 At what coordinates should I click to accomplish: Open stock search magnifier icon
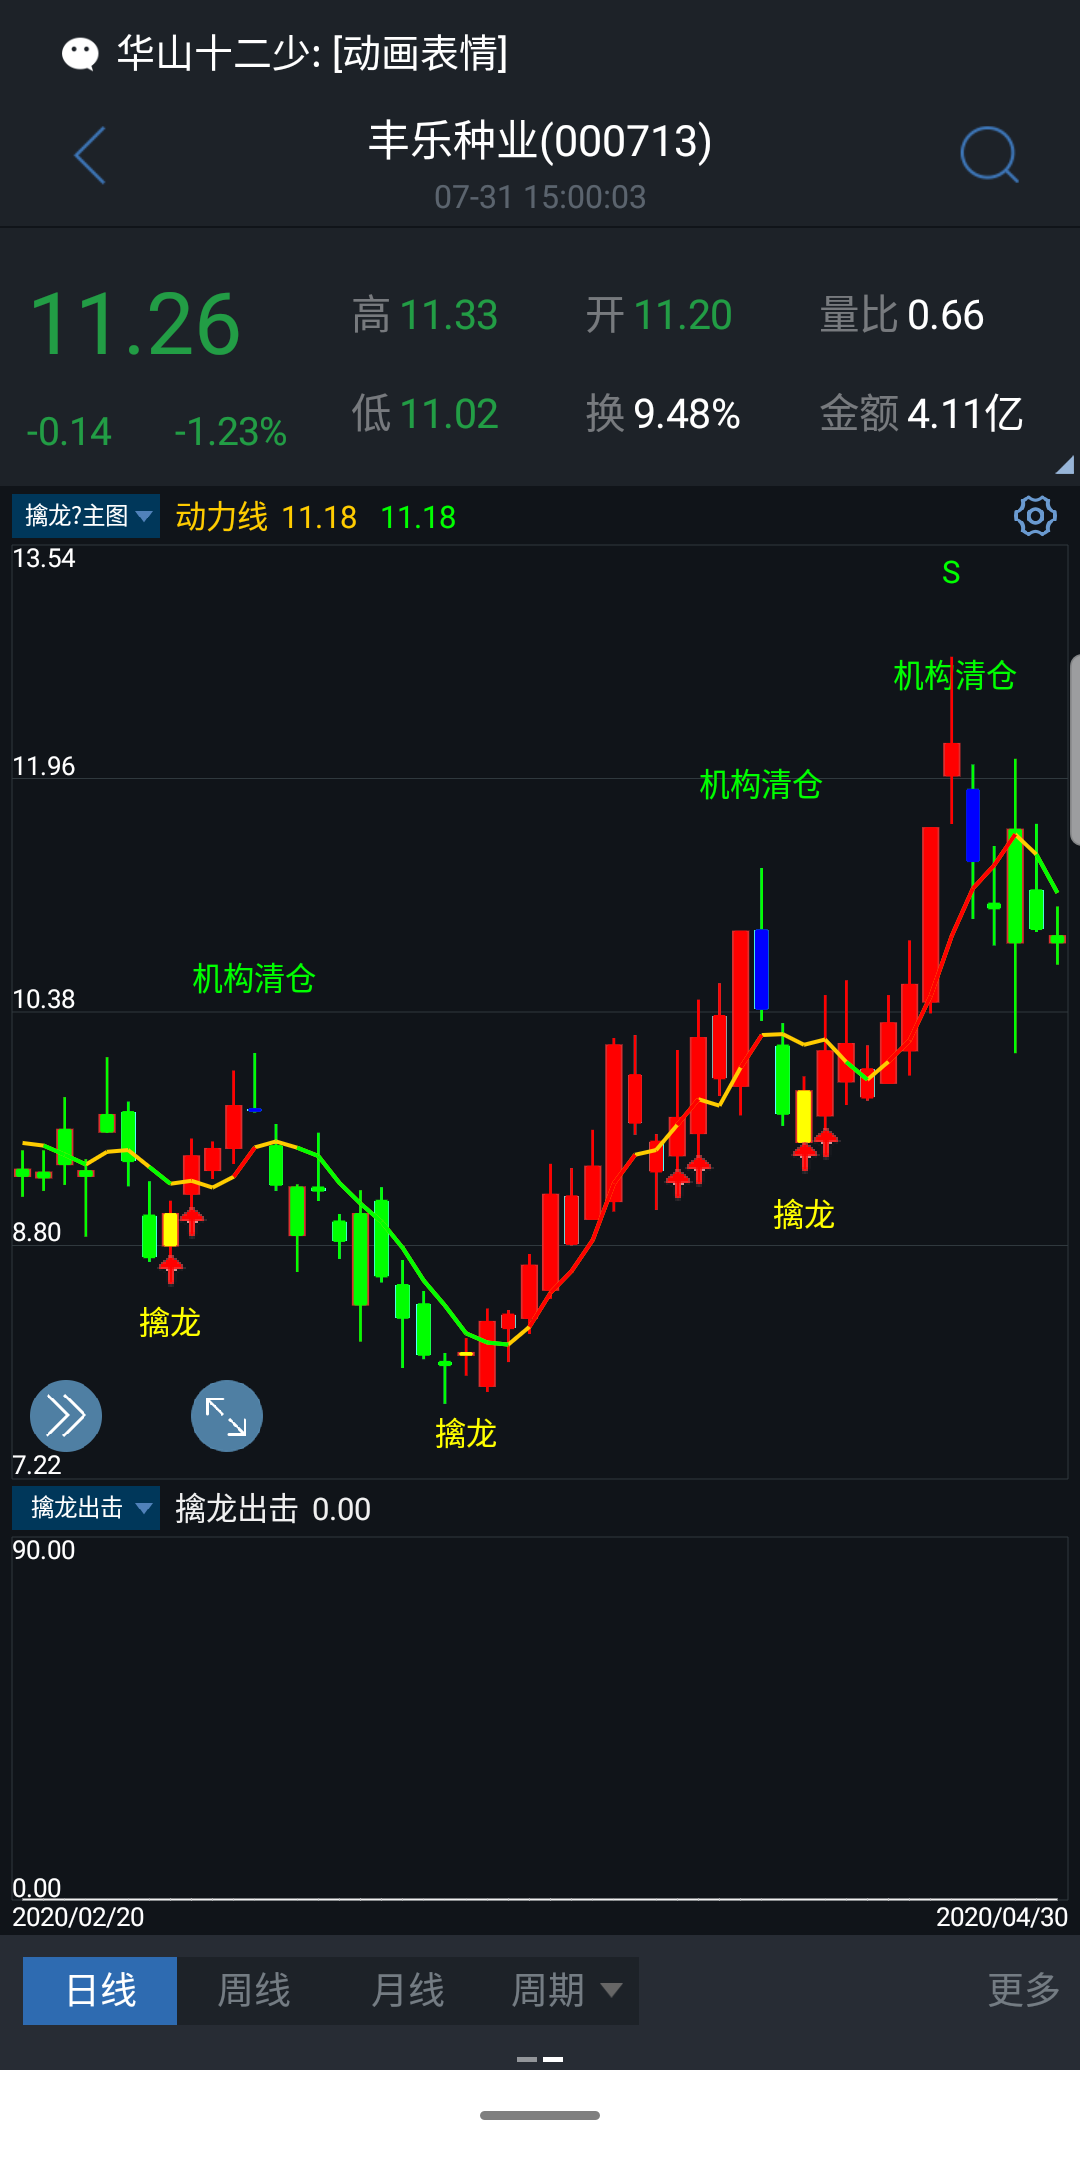(988, 155)
